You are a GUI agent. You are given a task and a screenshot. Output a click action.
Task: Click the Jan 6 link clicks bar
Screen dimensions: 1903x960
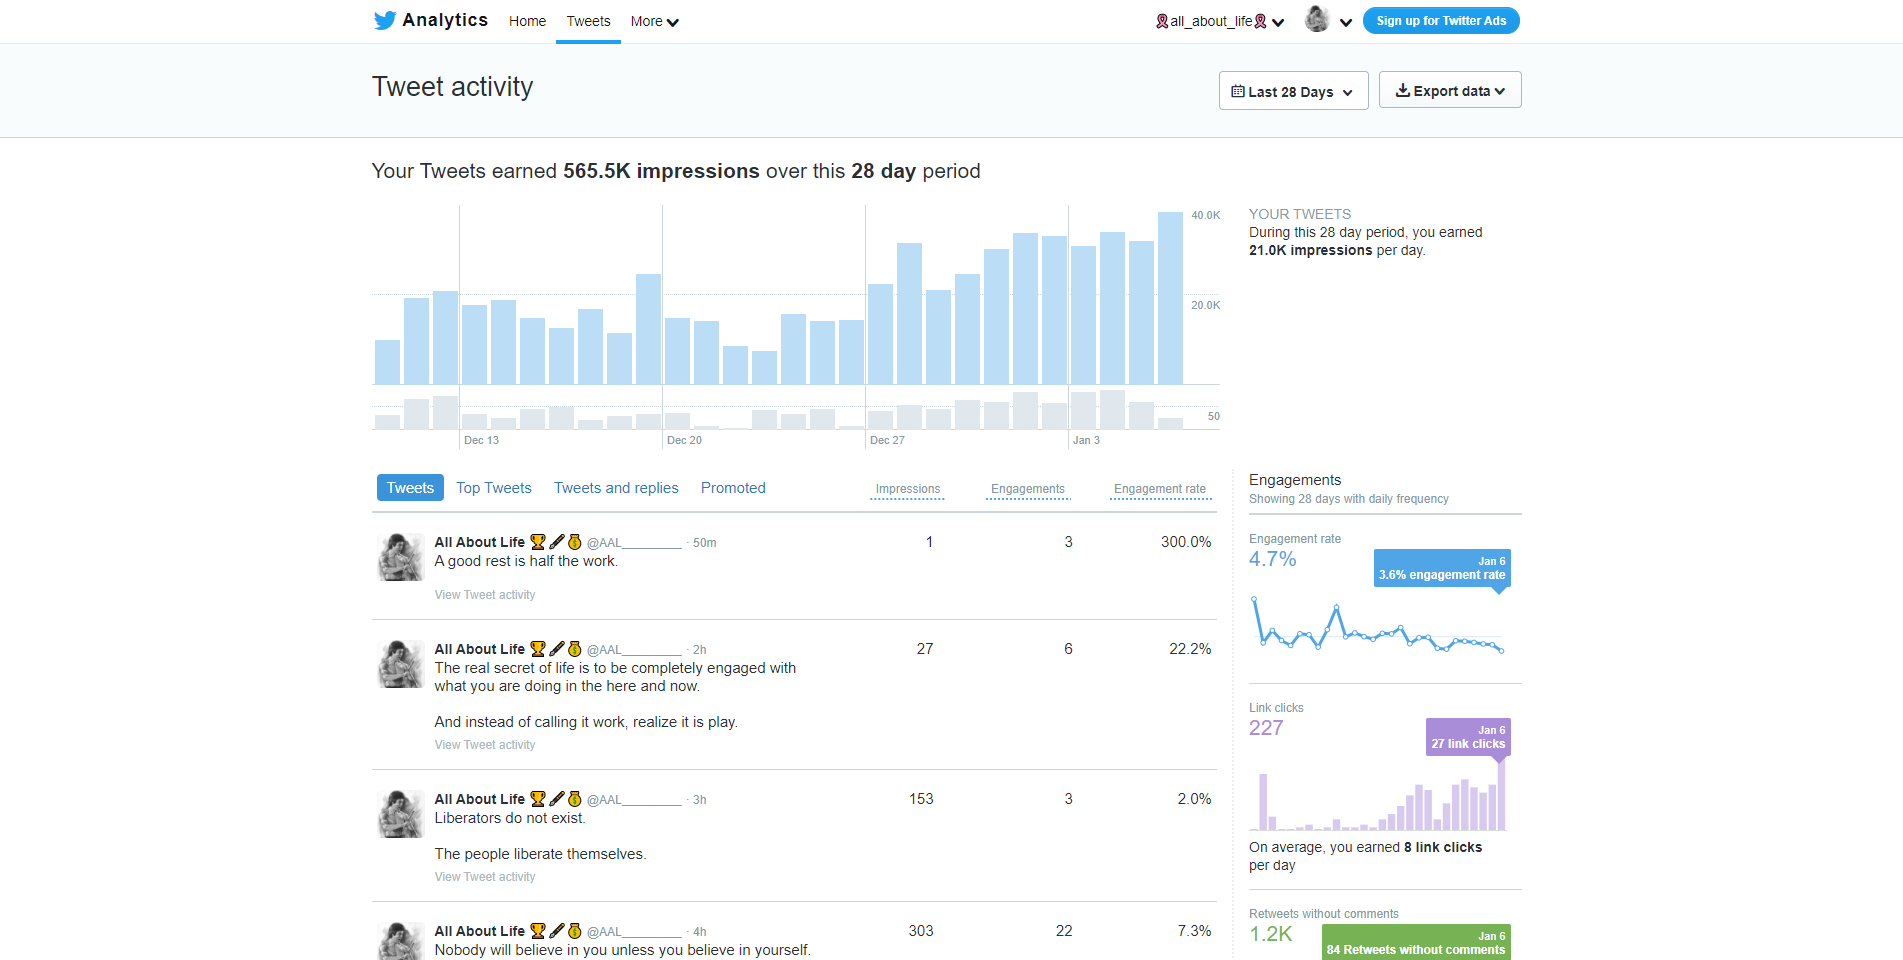(x=1501, y=796)
